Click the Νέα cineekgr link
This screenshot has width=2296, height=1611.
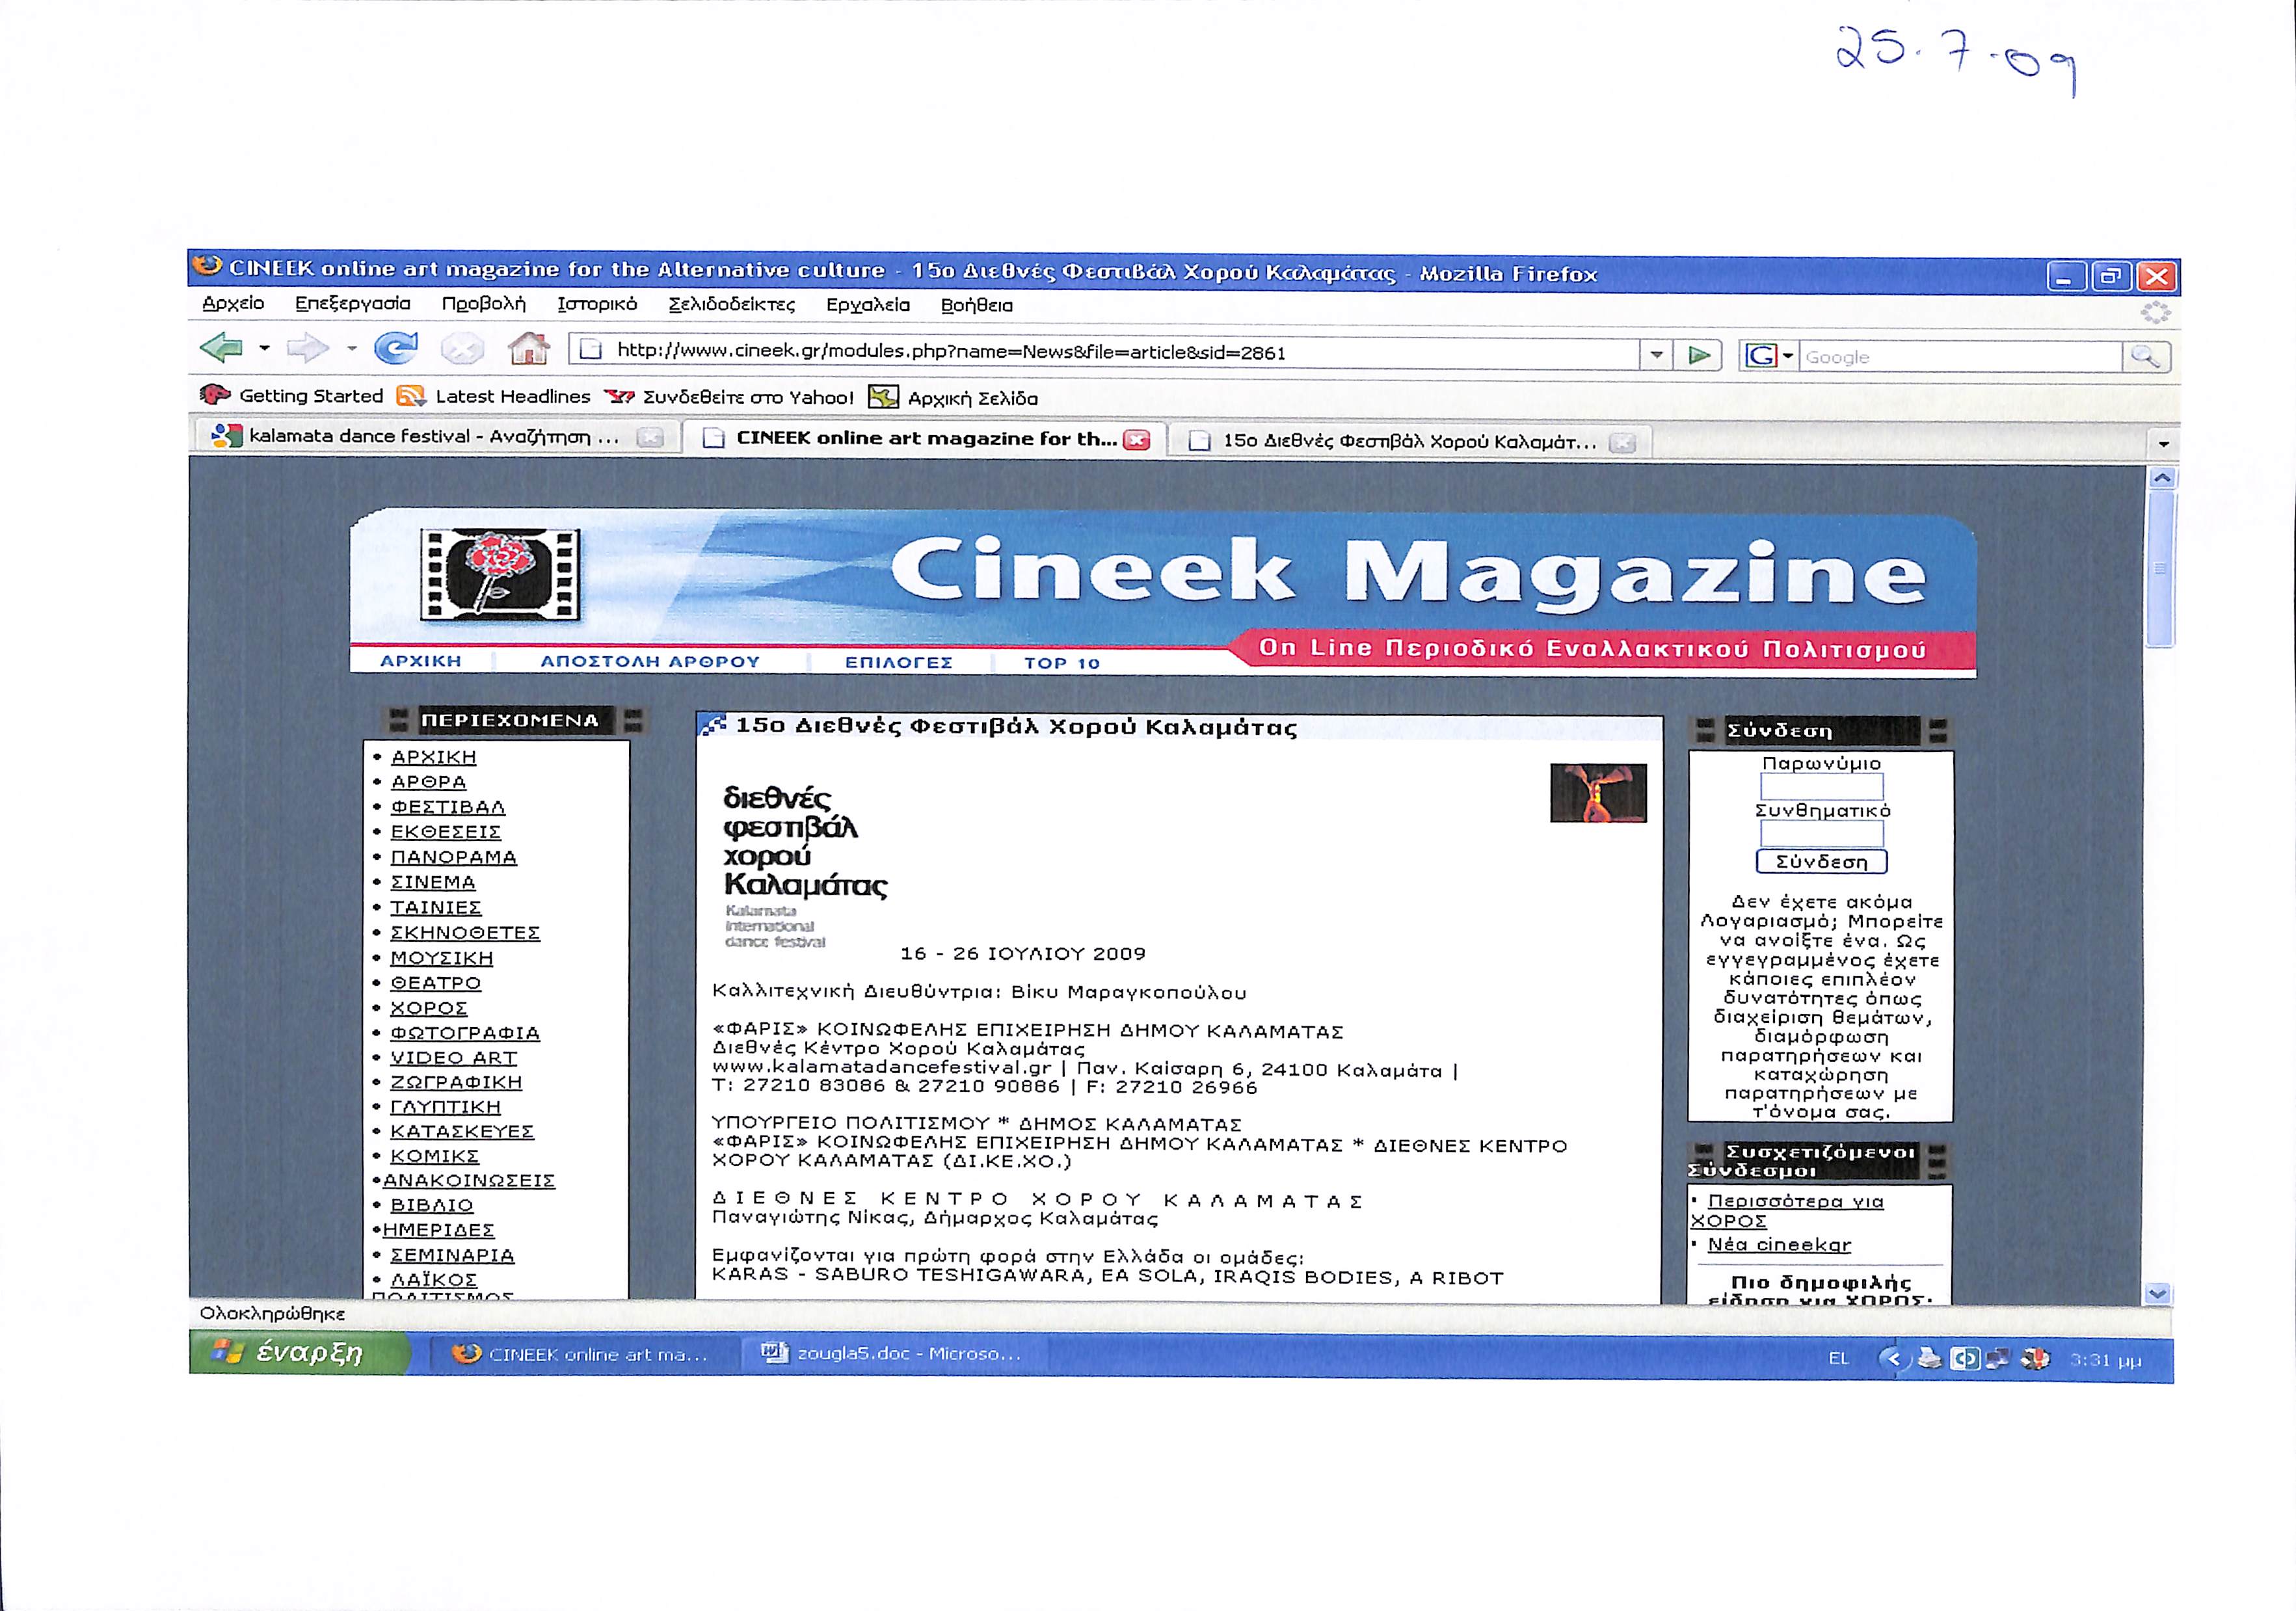click(x=1779, y=1245)
